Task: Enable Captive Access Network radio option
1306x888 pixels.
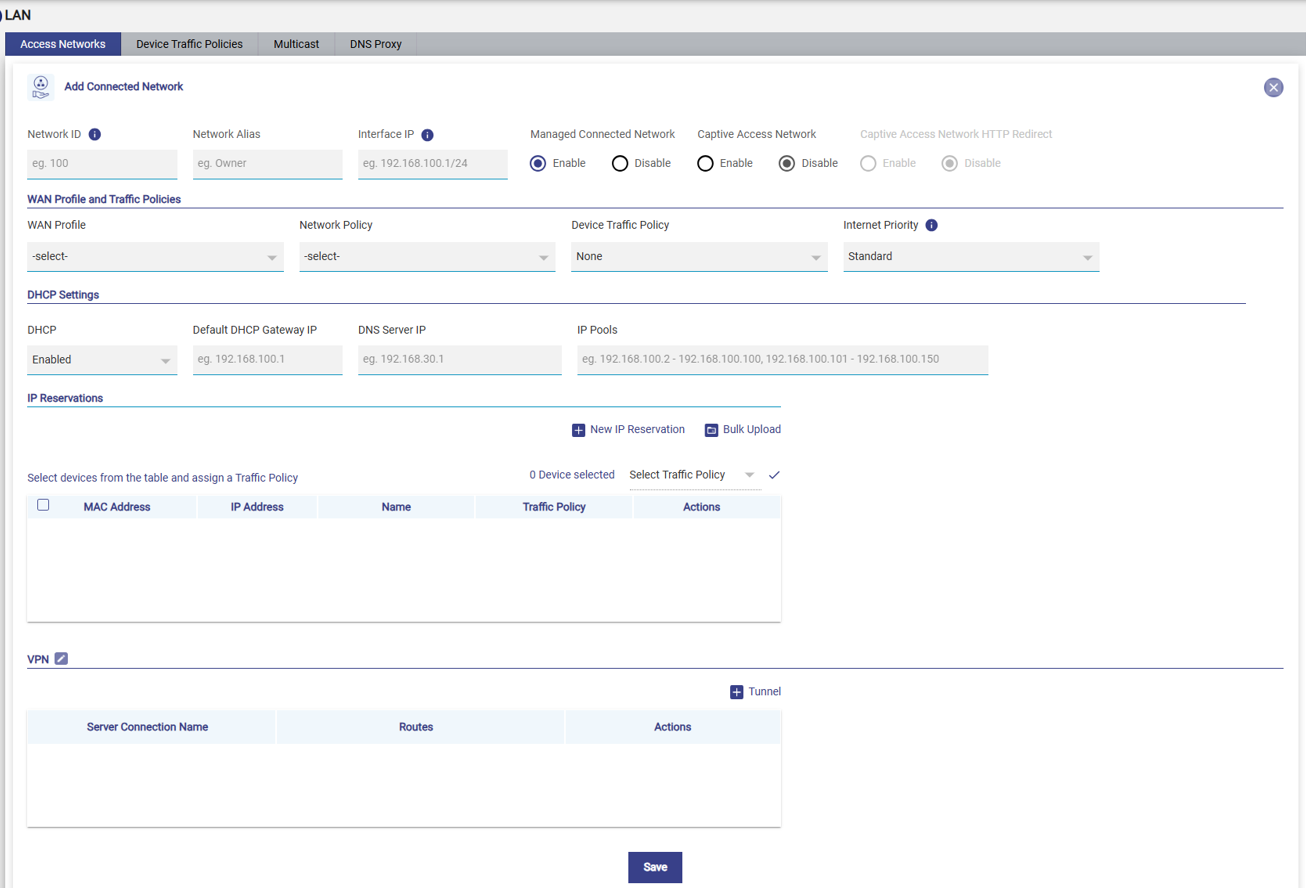Action: [705, 163]
